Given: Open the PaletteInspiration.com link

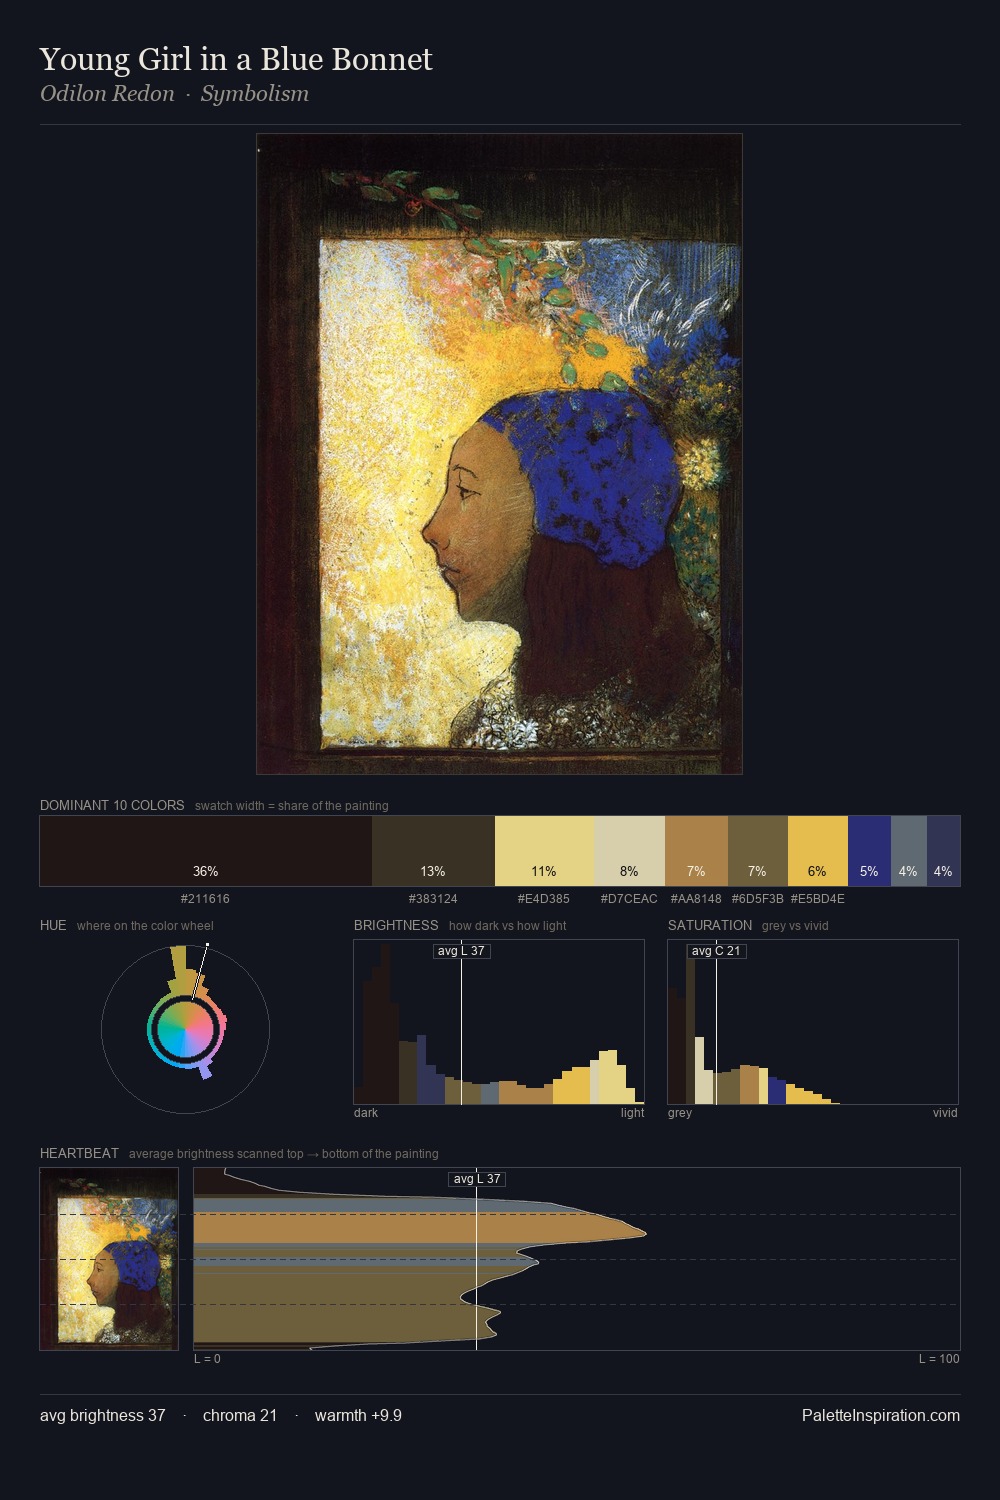Looking at the screenshot, I should click(x=881, y=1415).
